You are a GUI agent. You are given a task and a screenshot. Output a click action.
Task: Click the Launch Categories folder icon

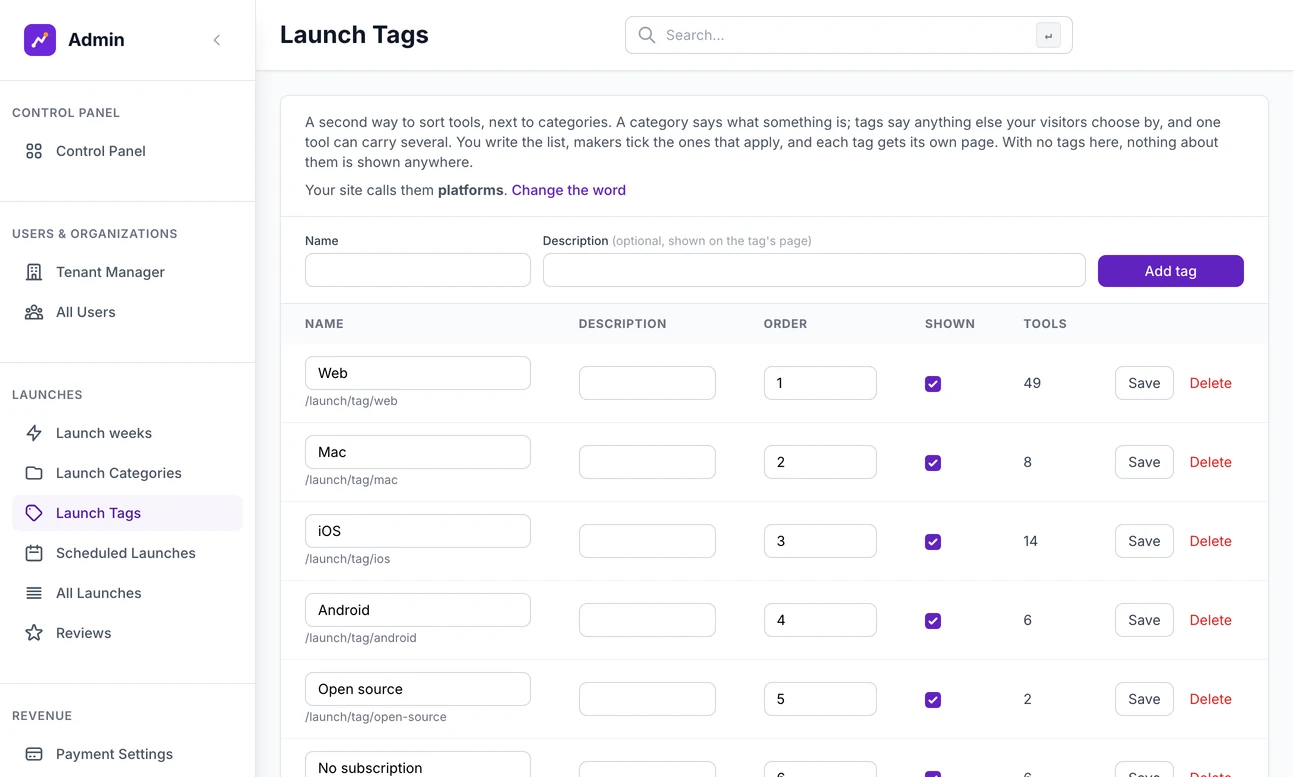34,473
